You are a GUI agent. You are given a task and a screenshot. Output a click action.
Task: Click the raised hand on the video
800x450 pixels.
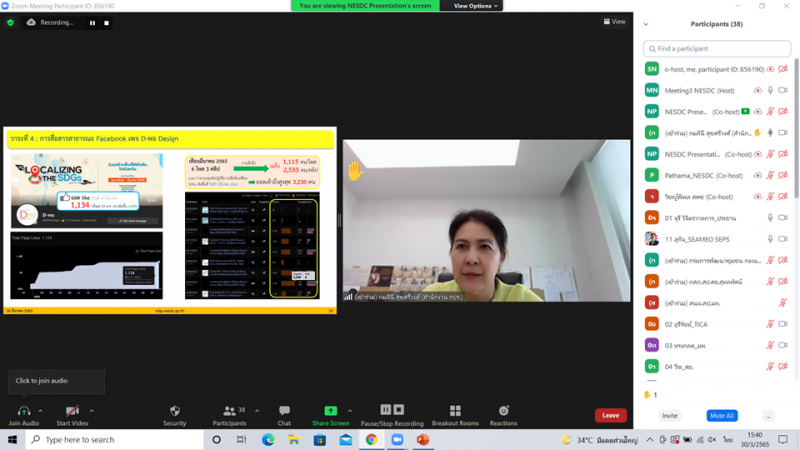(355, 171)
